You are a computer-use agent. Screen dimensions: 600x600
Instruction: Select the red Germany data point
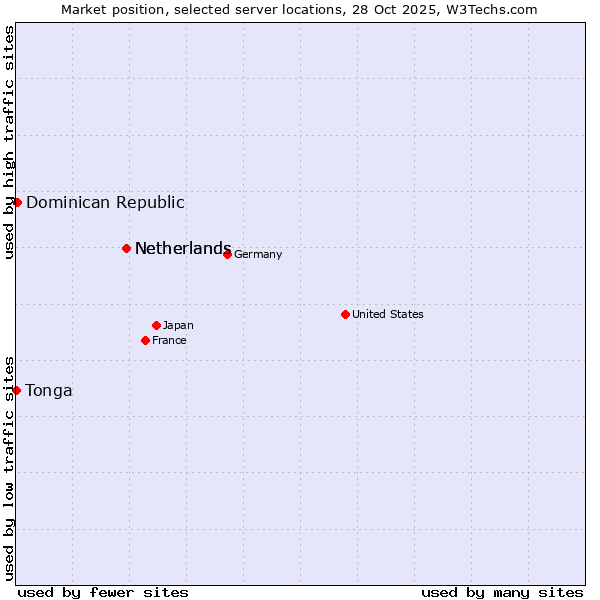[227, 254]
